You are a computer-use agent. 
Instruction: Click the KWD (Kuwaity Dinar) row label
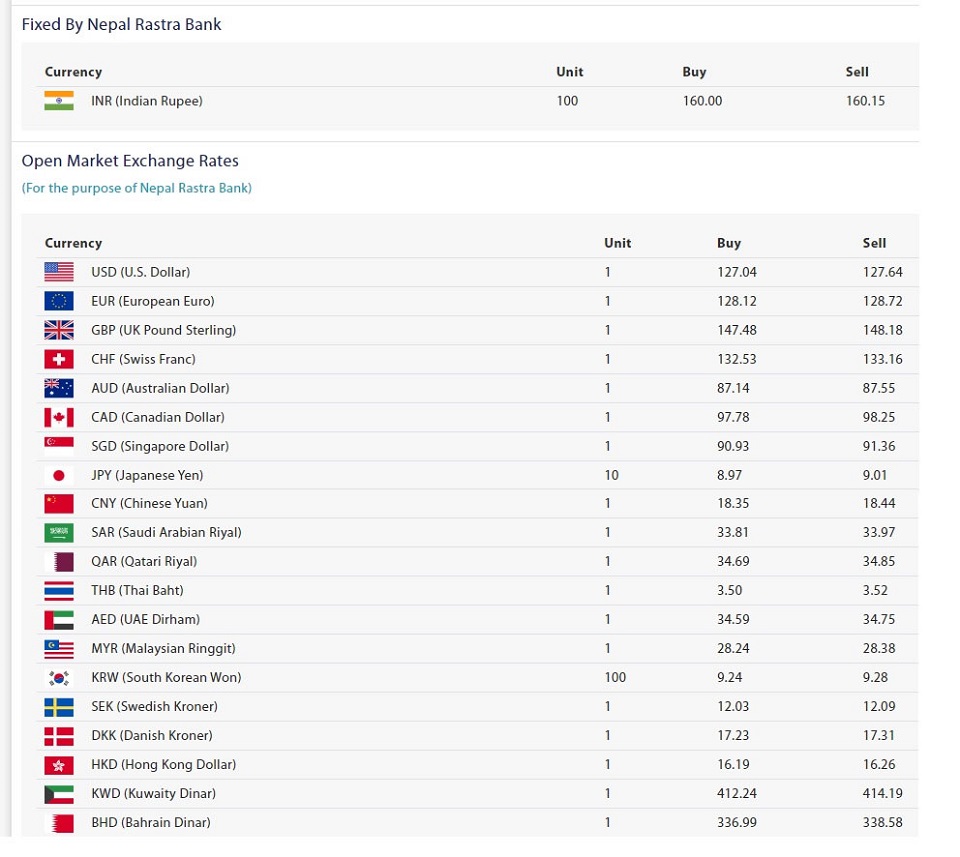pyautogui.click(x=154, y=793)
